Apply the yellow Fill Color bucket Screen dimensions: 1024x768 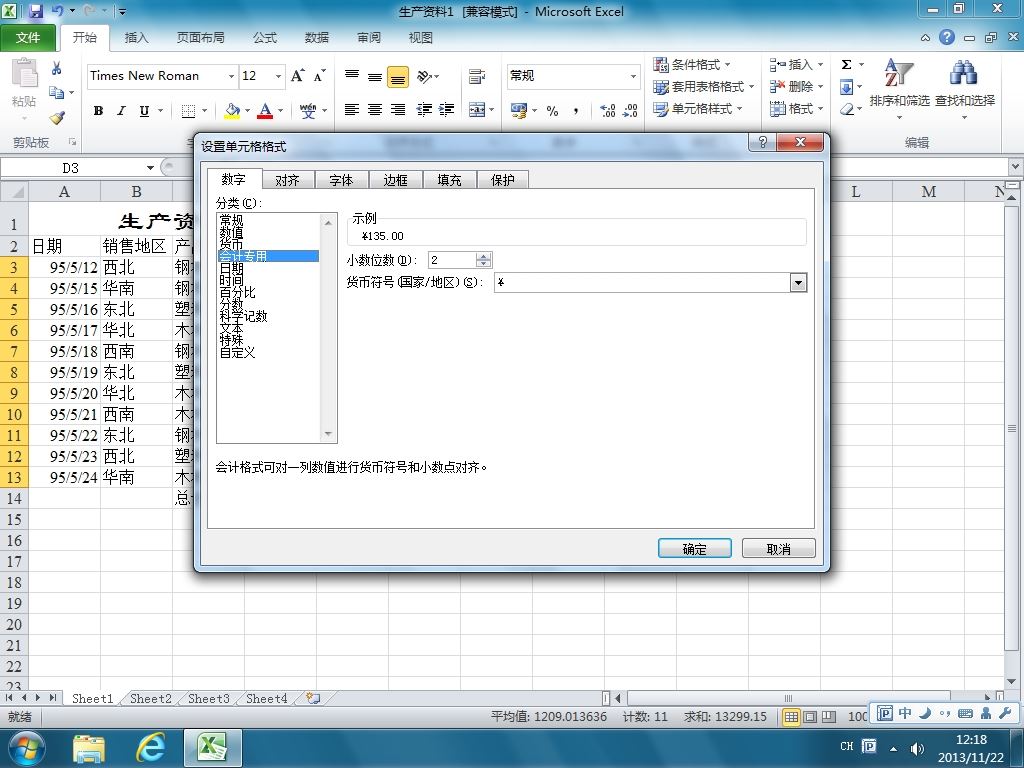[x=232, y=111]
